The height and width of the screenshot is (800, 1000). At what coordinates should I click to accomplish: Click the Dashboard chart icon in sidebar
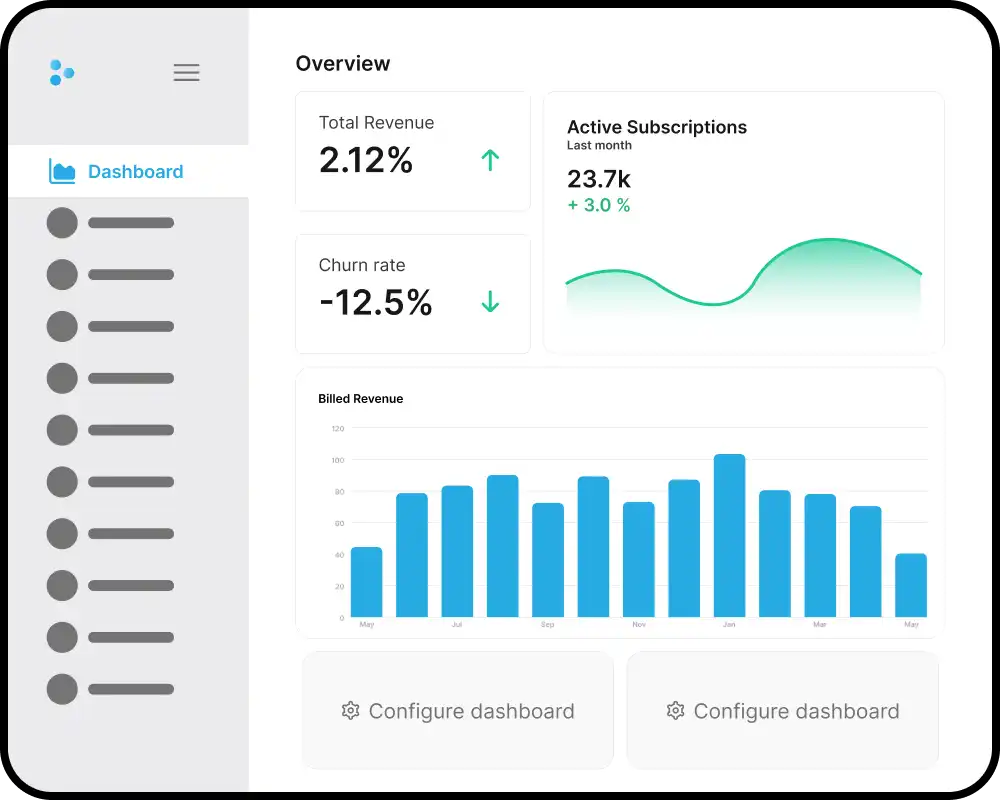click(x=62, y=172)
